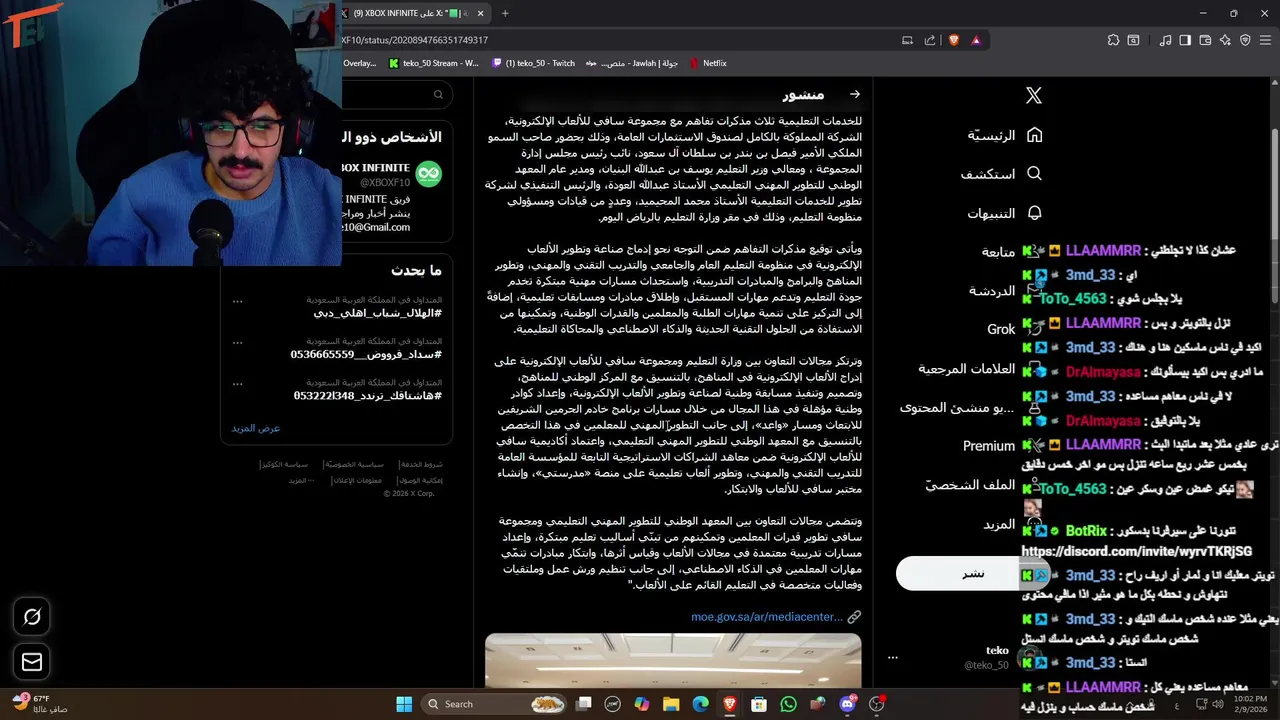
Task: Click the discord.com/invite link in chat overlay
Action: [1136, 551]
